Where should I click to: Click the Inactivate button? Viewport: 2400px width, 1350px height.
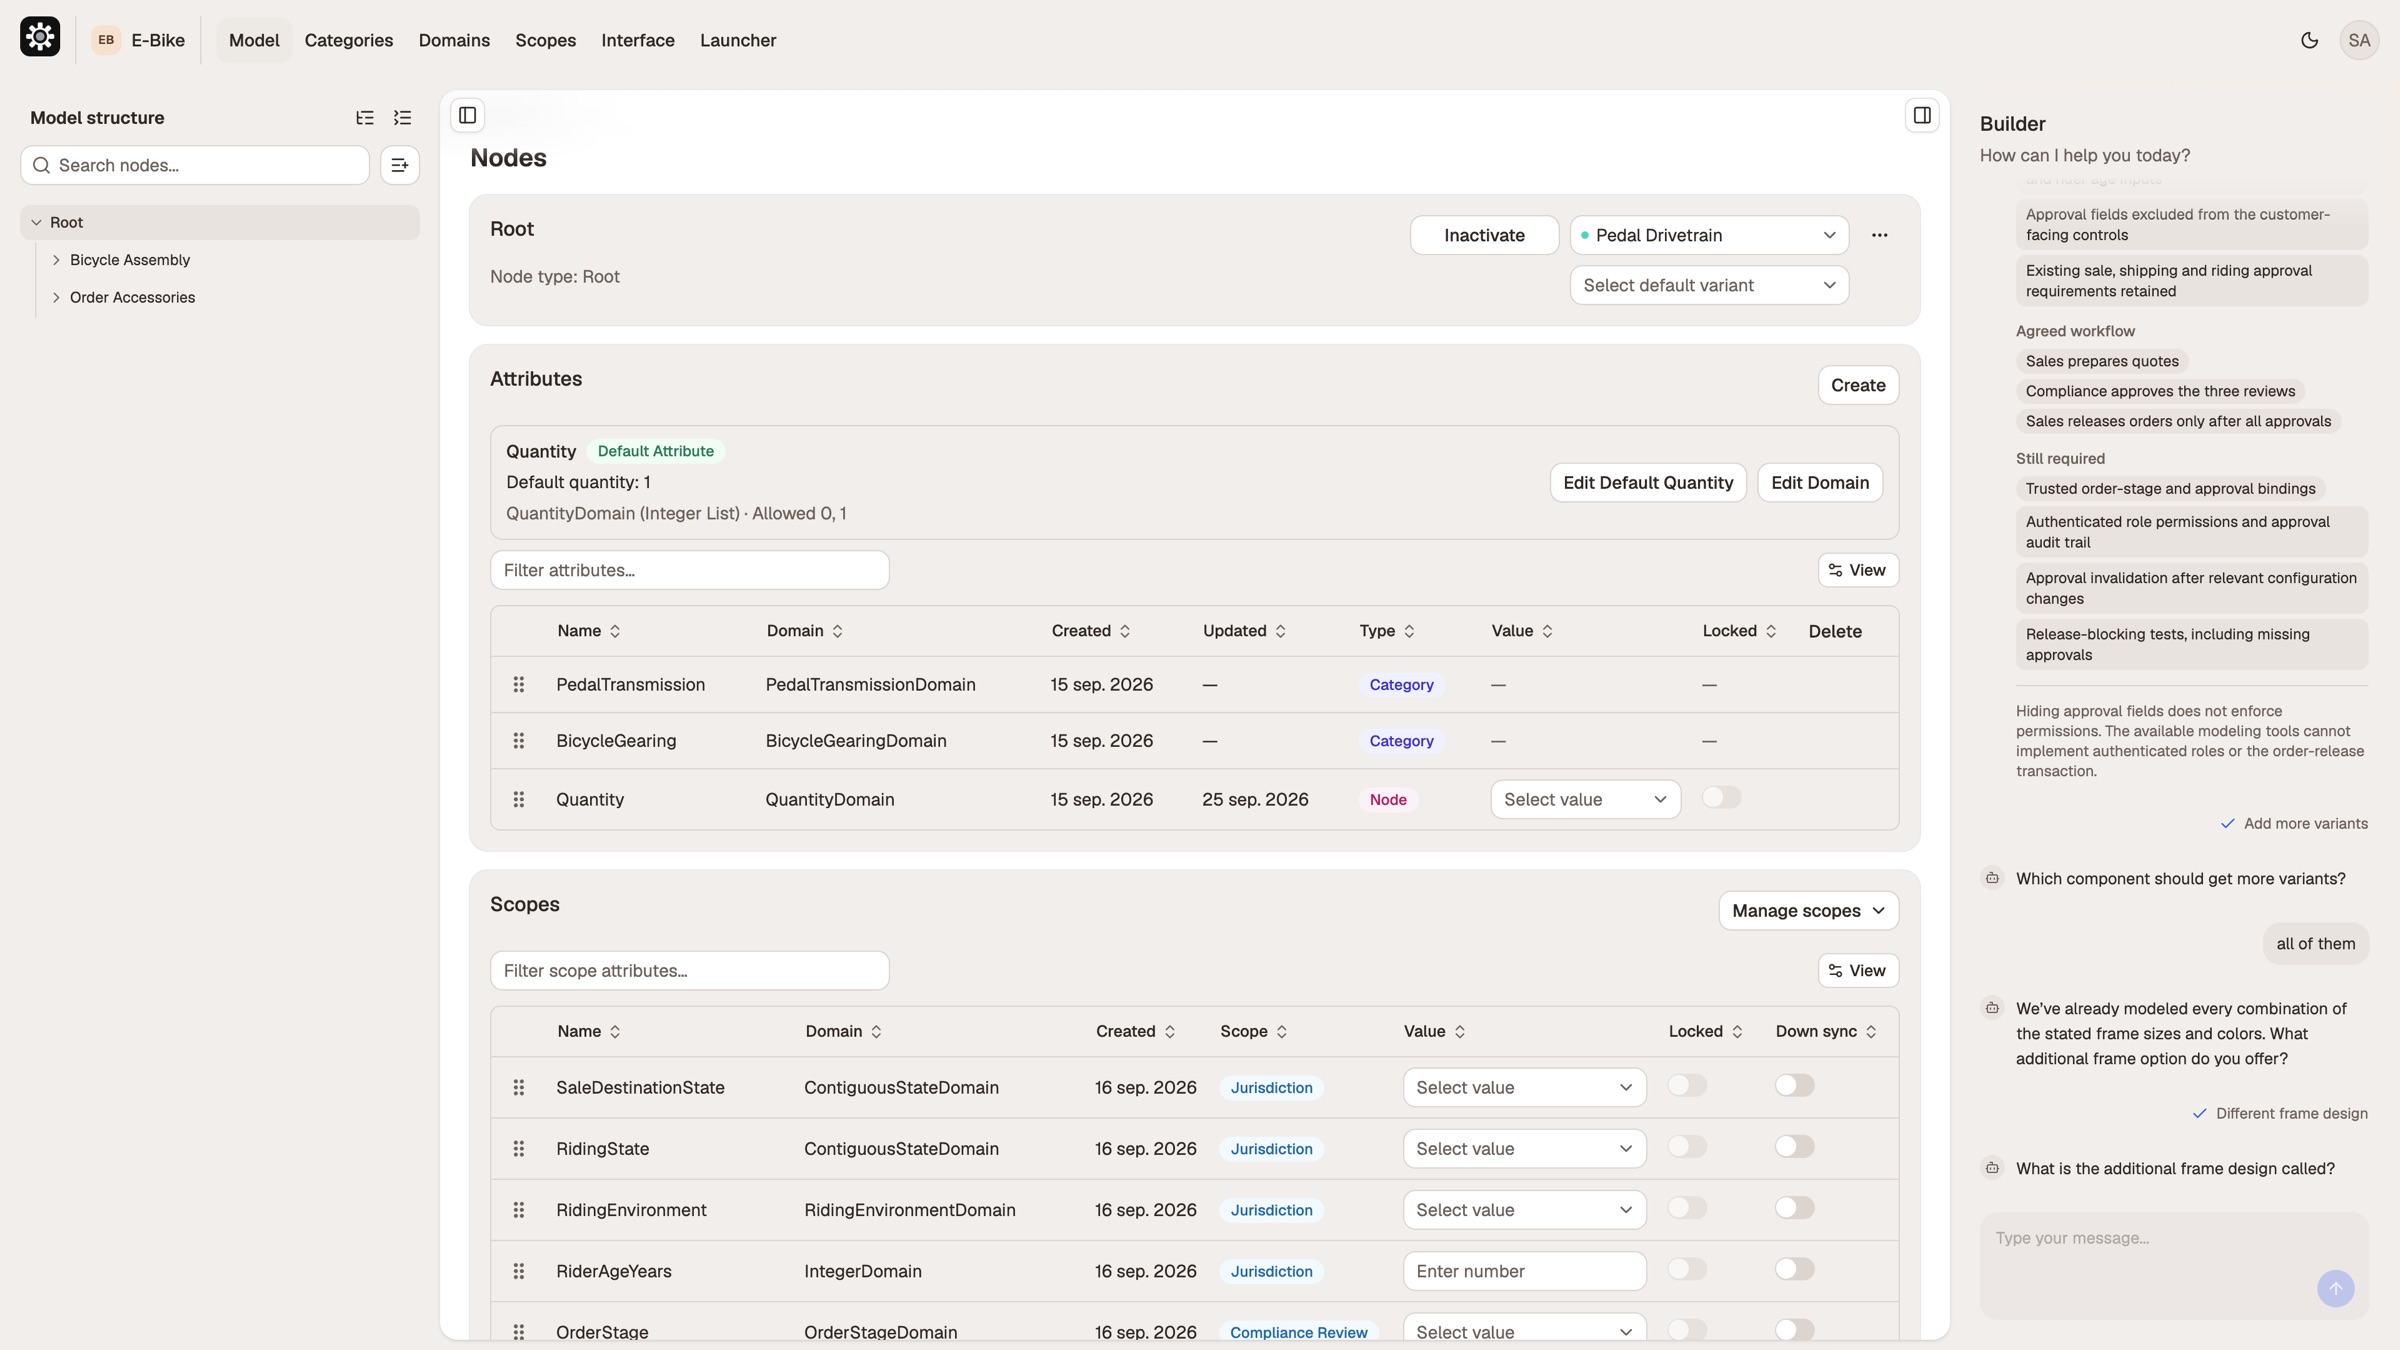click(1484, 235)
